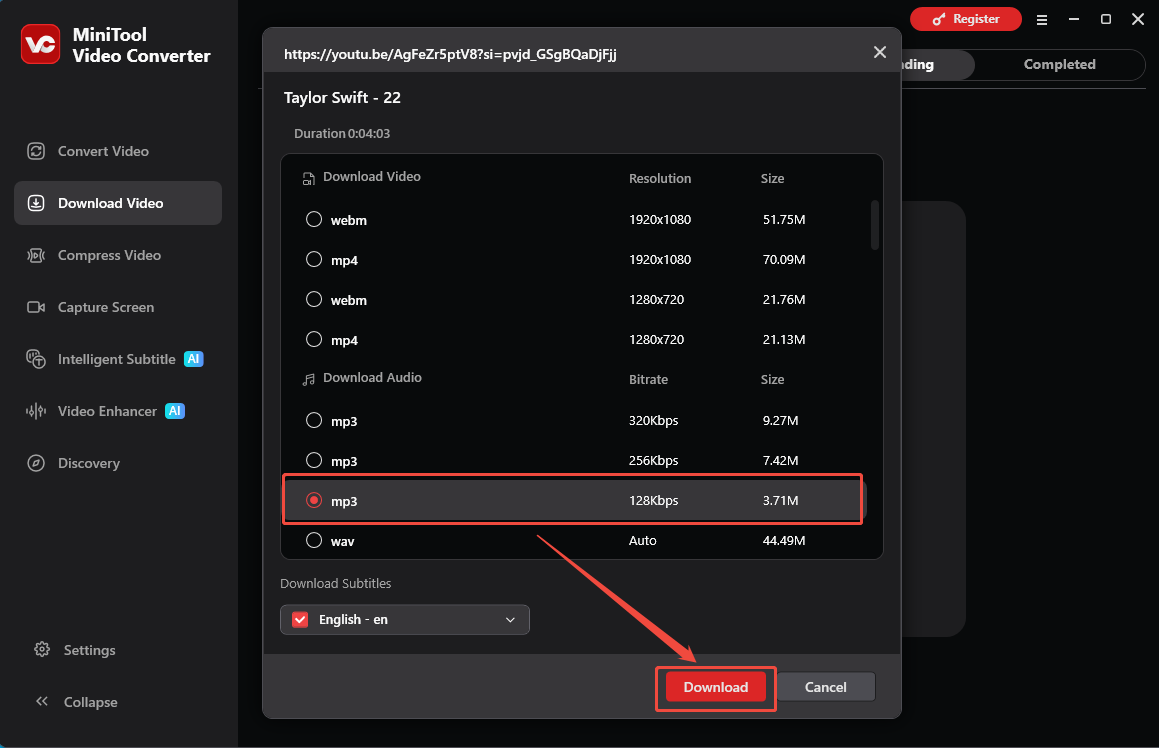This screenshot has width=1159, height=748.
Task: Click the Download Video sidebar icon
Action: (36, 203)
